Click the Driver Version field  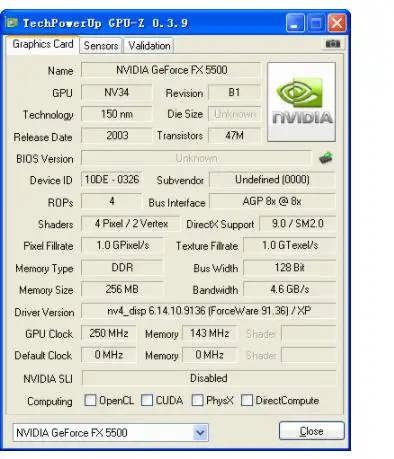point(209,311)
